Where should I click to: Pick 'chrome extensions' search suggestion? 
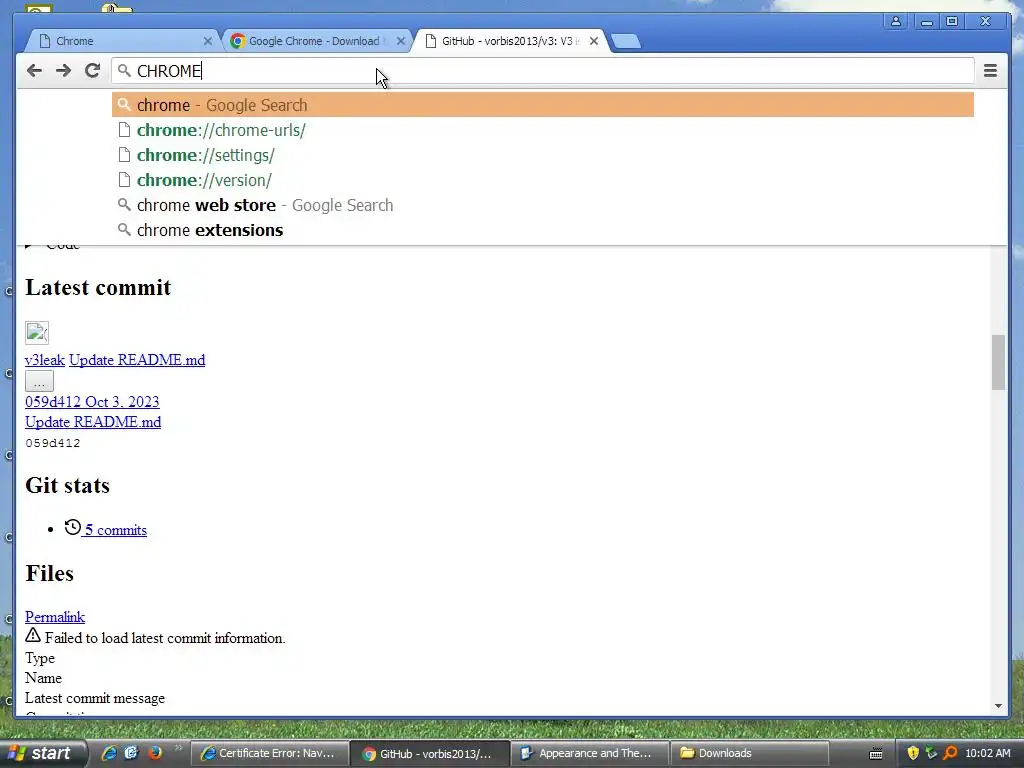point(543,230)
